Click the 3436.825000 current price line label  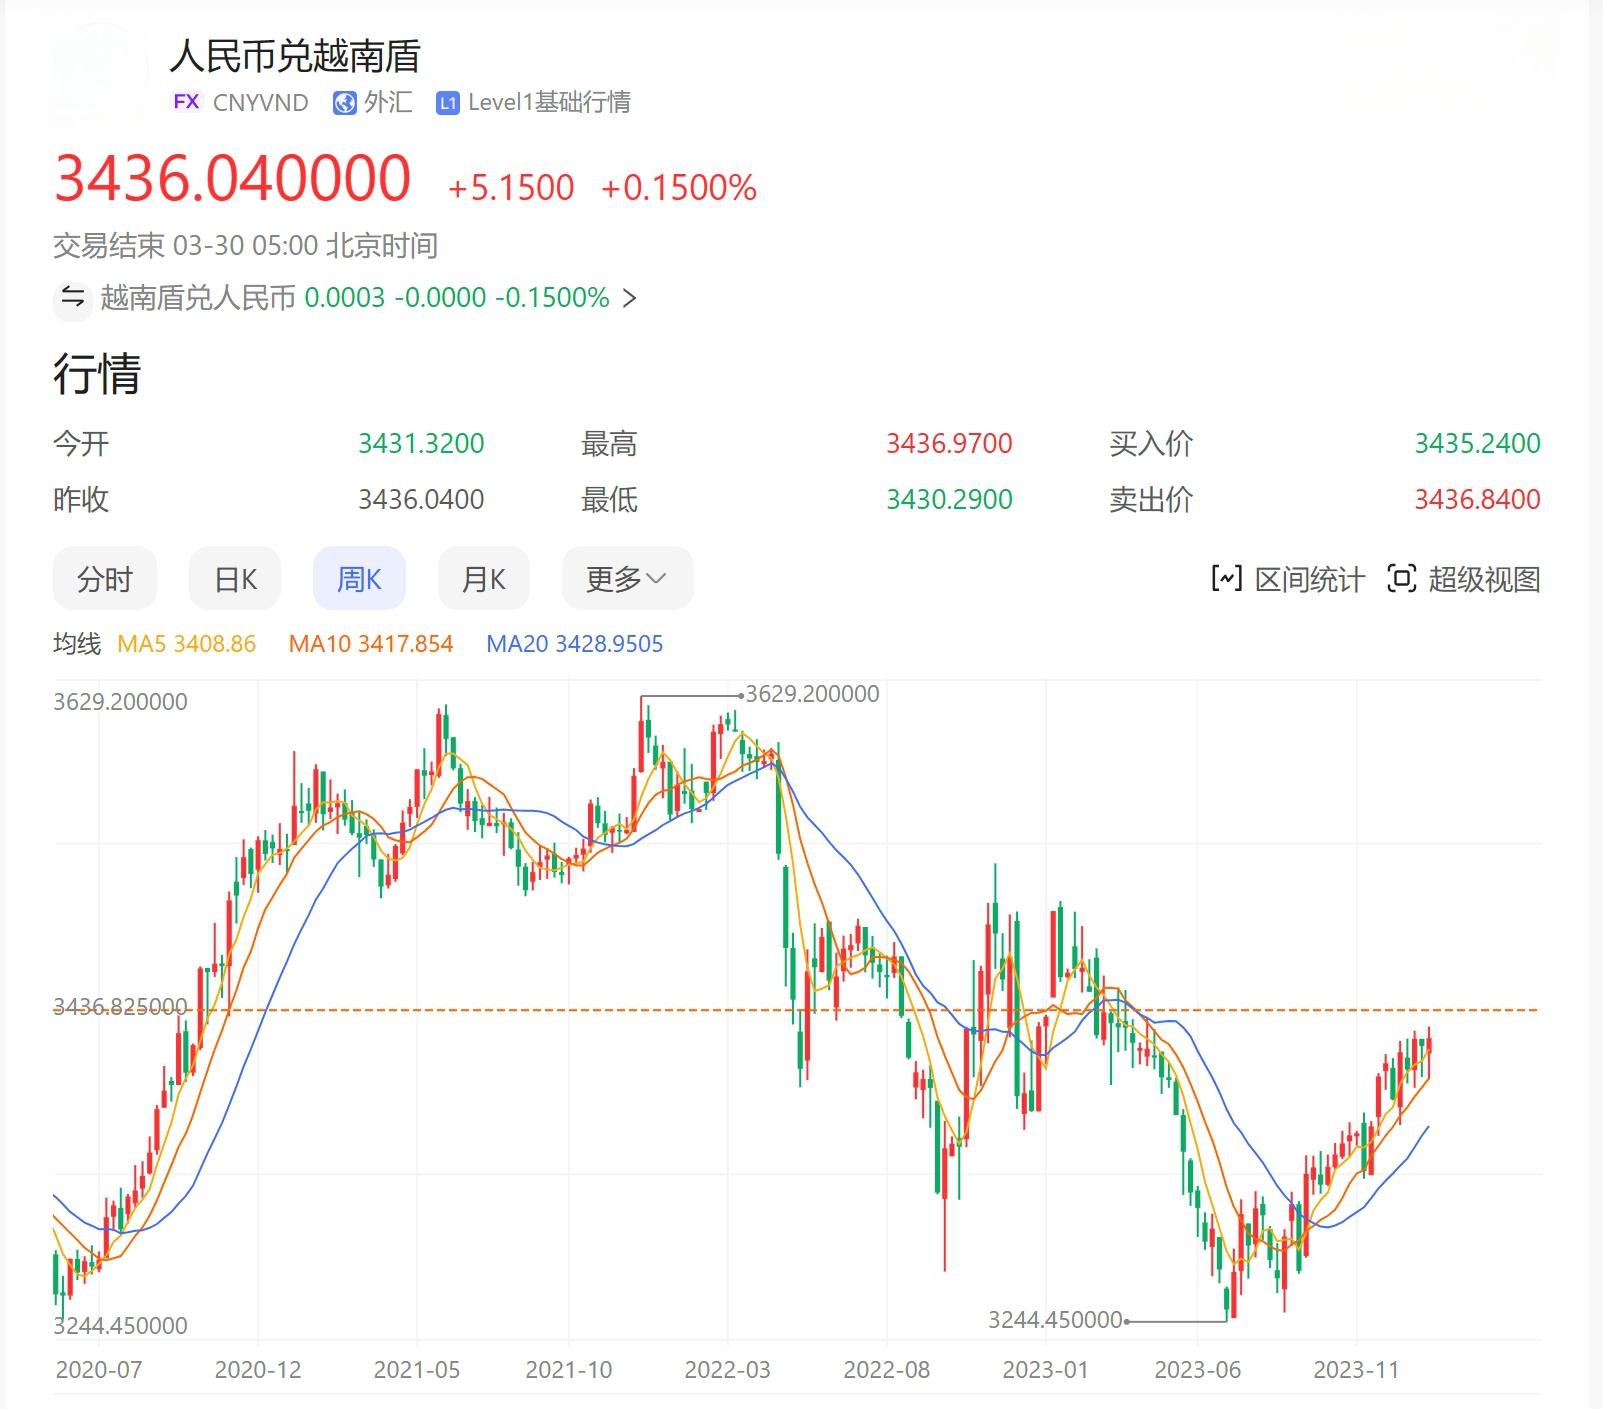click(120, 1006)
